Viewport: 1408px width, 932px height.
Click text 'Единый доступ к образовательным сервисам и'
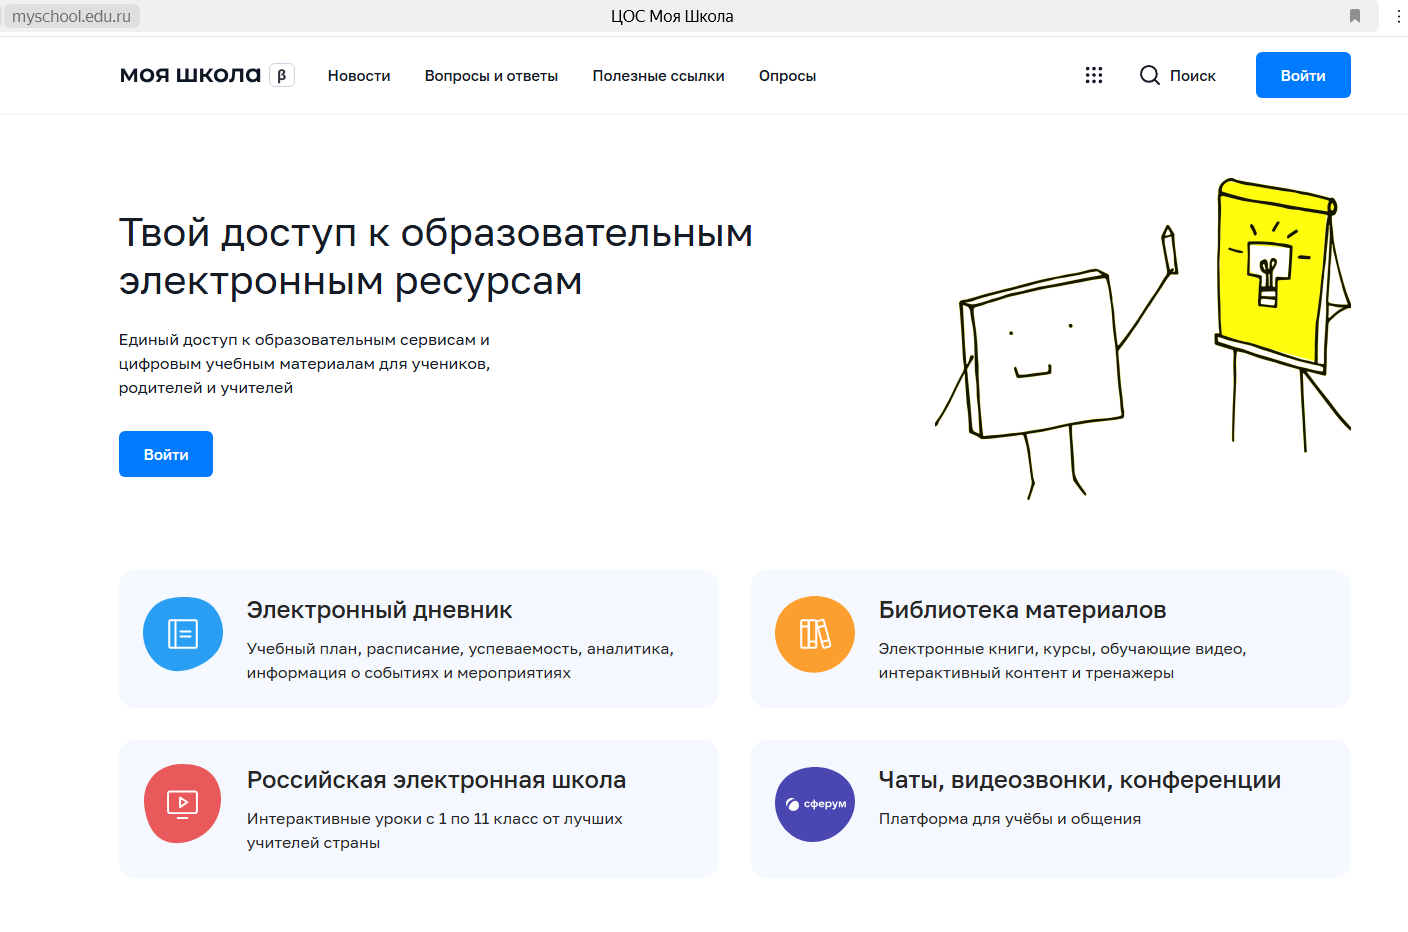304,340
